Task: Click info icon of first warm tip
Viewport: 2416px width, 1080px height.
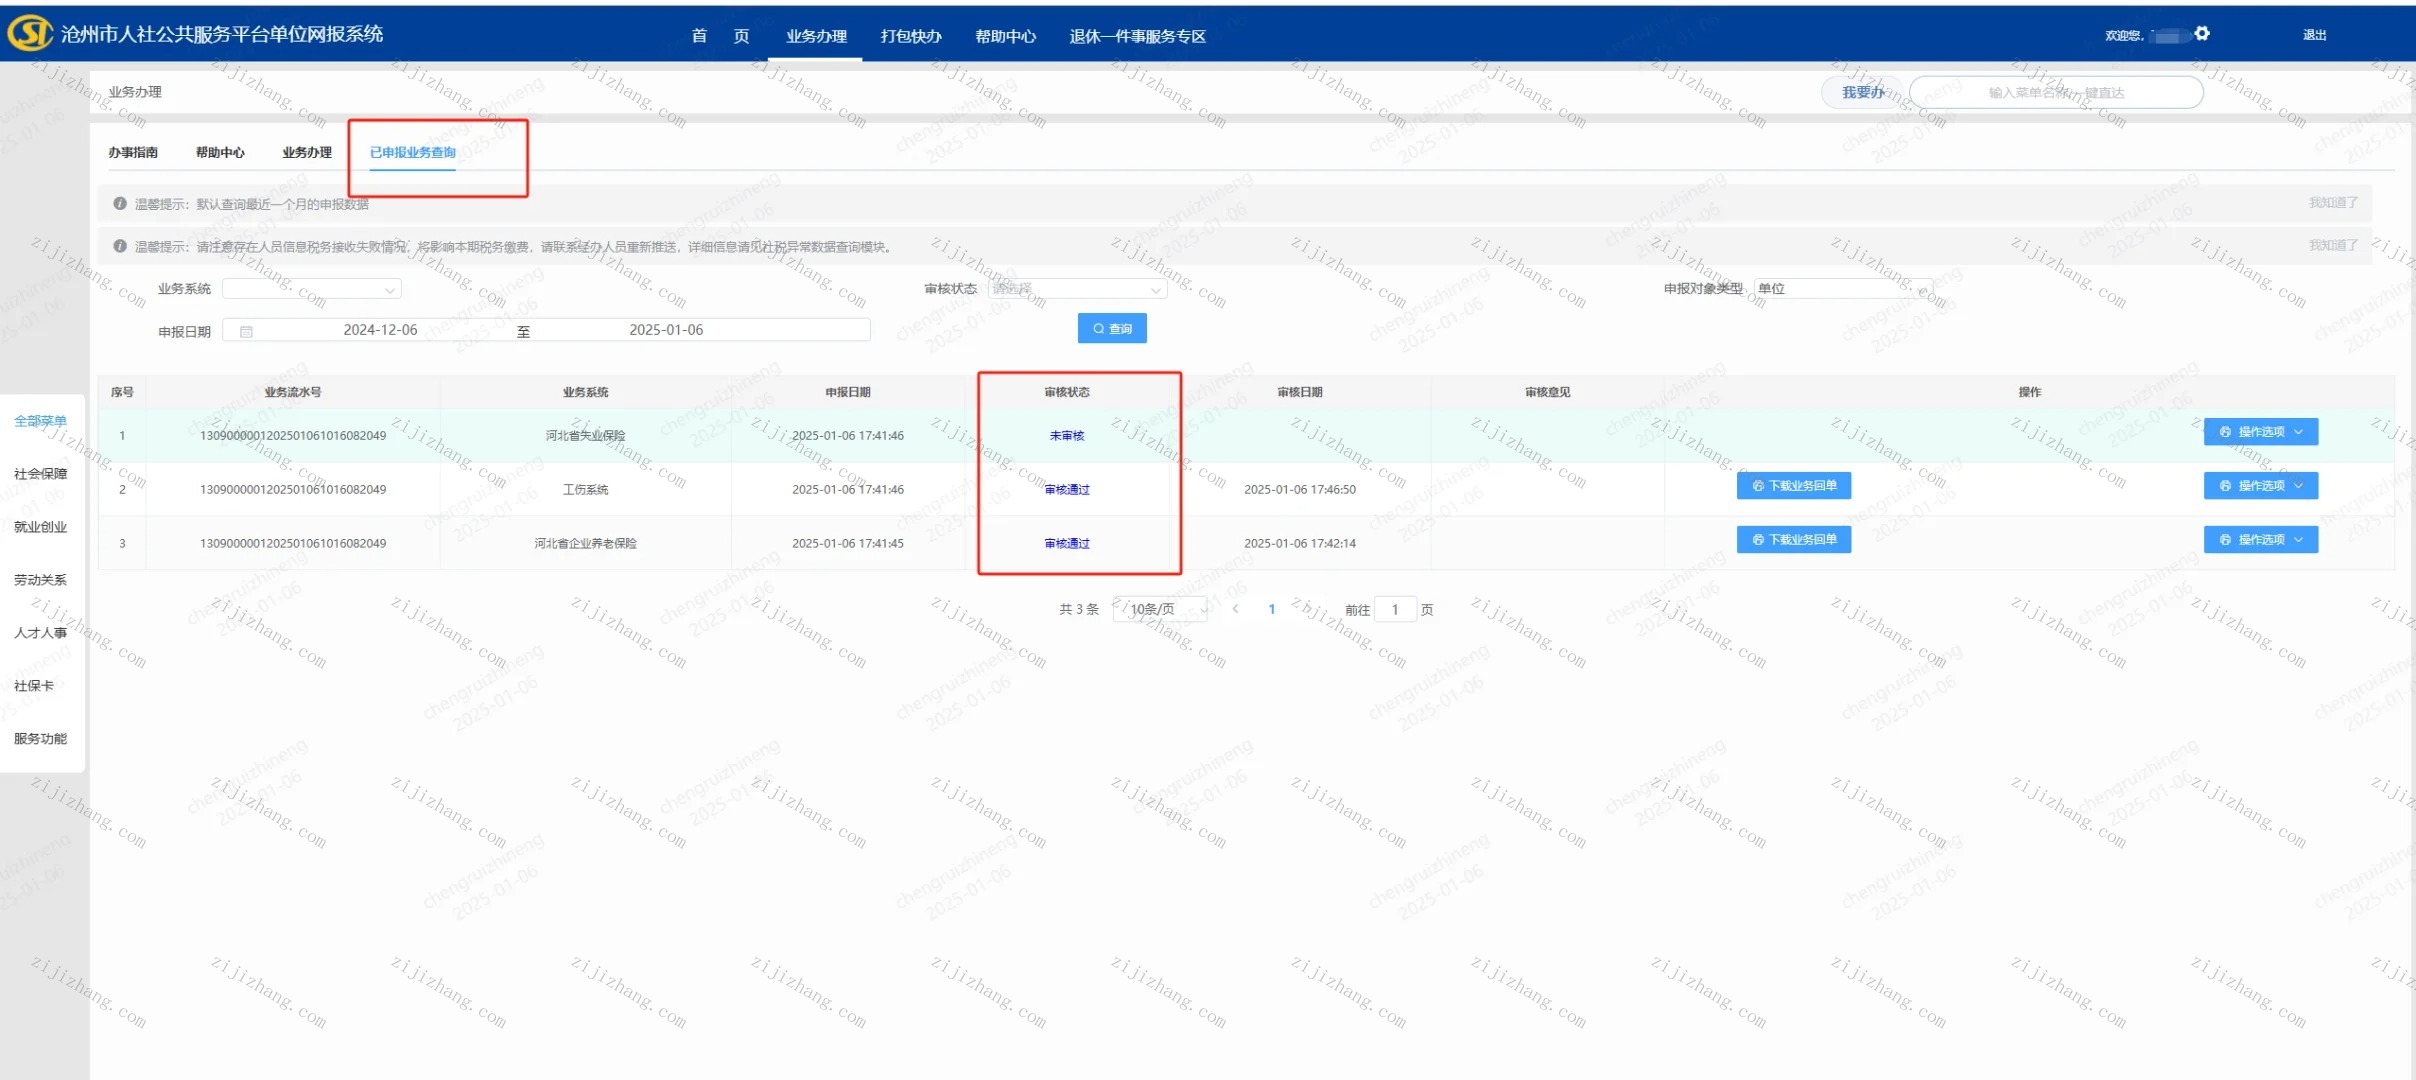Action: (x=120, y=203)
